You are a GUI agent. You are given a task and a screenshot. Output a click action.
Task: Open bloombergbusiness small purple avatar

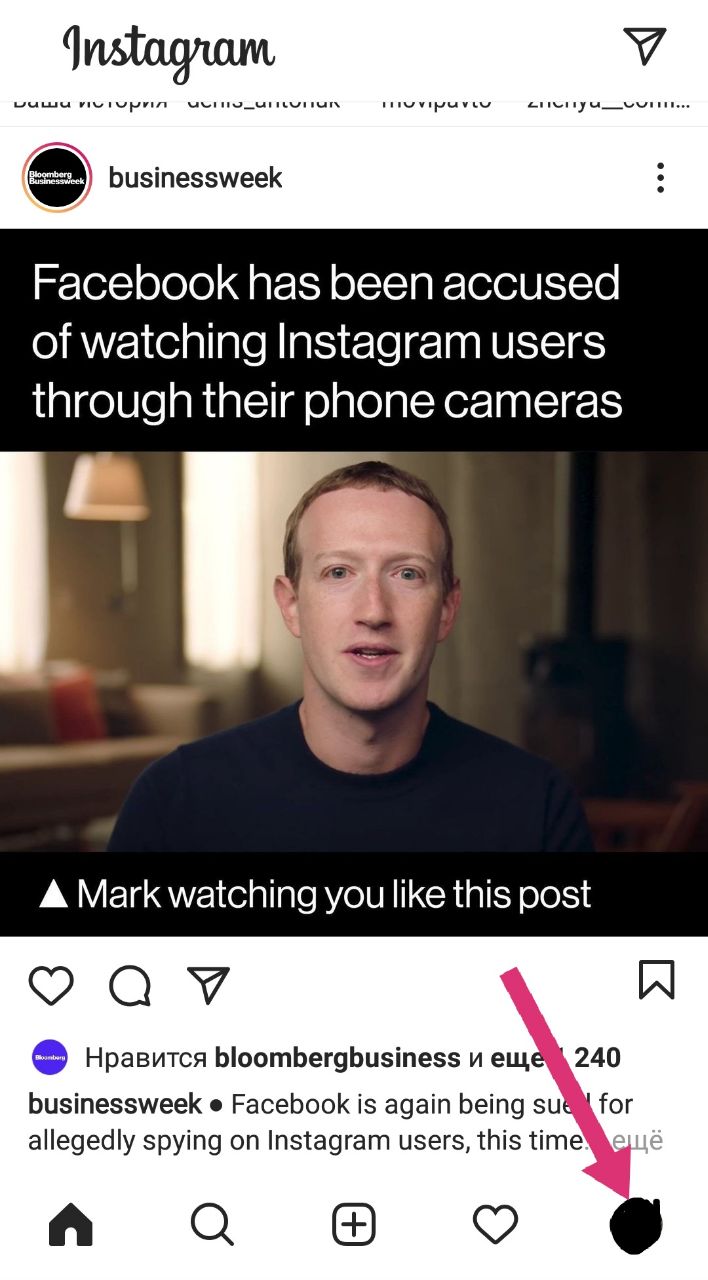click(x=50, y=1057)
